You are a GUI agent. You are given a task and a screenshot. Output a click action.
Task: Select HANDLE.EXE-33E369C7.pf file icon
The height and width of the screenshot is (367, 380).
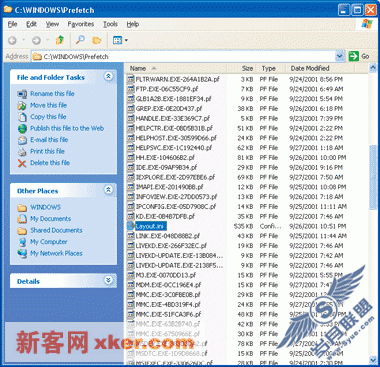(x=131, y=118)
